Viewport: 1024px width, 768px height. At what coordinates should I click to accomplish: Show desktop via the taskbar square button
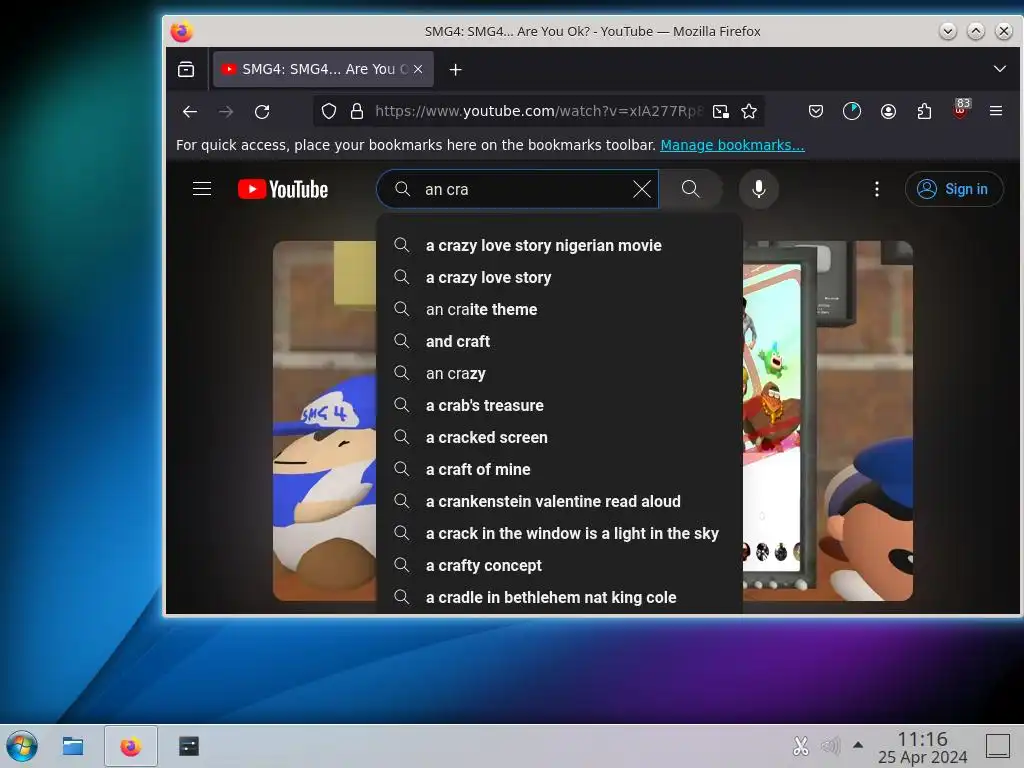(x=997, y=746)
